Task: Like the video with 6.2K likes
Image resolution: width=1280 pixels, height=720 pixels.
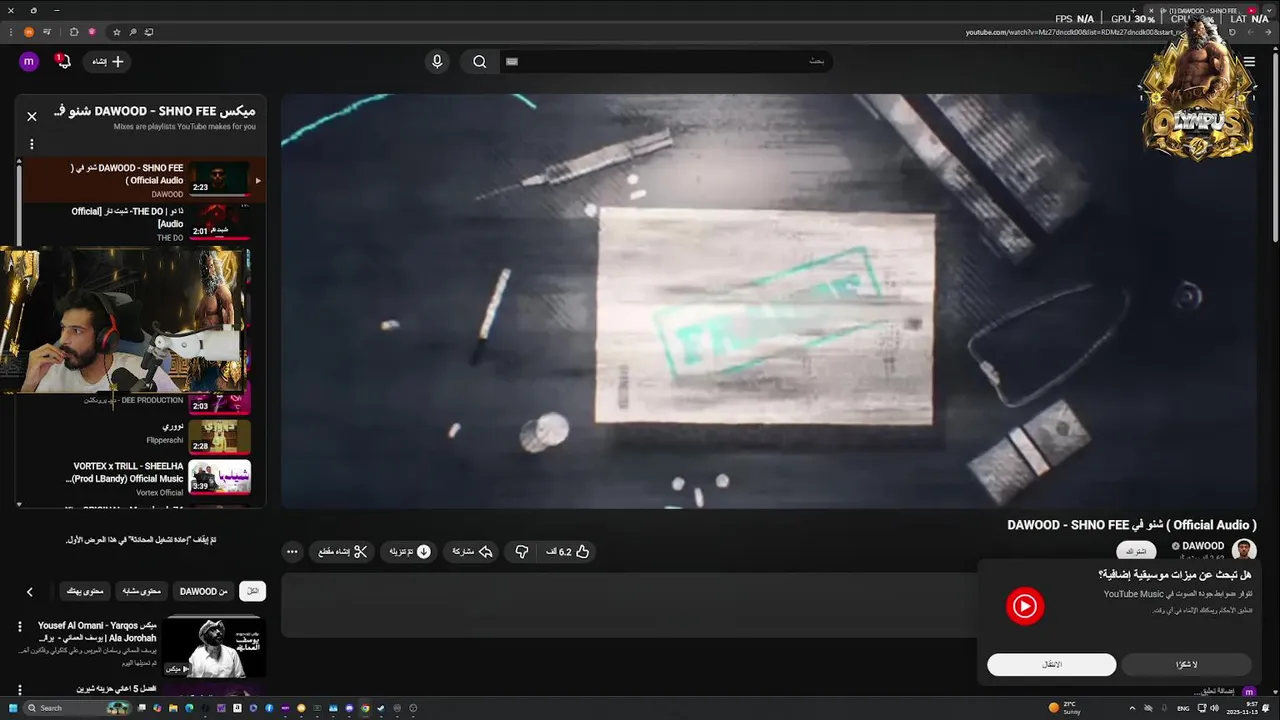Action: click(567, 551)
